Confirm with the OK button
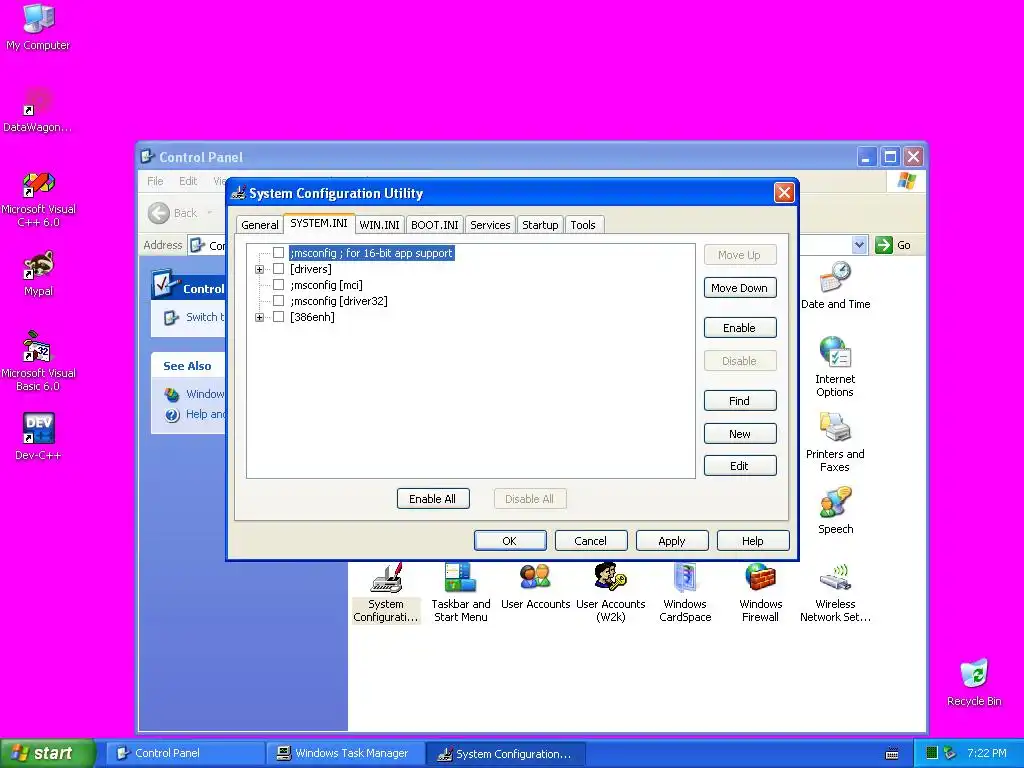The width and height of the screenshot is (1024, 768). [510, 541]
